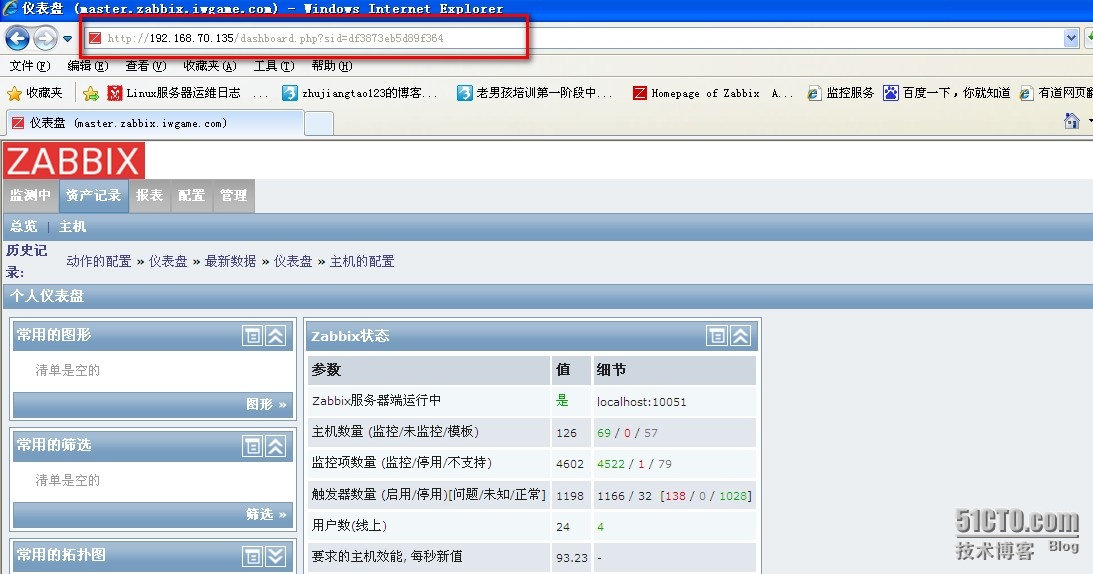This screenshot has width=1093, height=574.
Task: Collapse the 常用的筛选 widget
Action: pos(276,446)
